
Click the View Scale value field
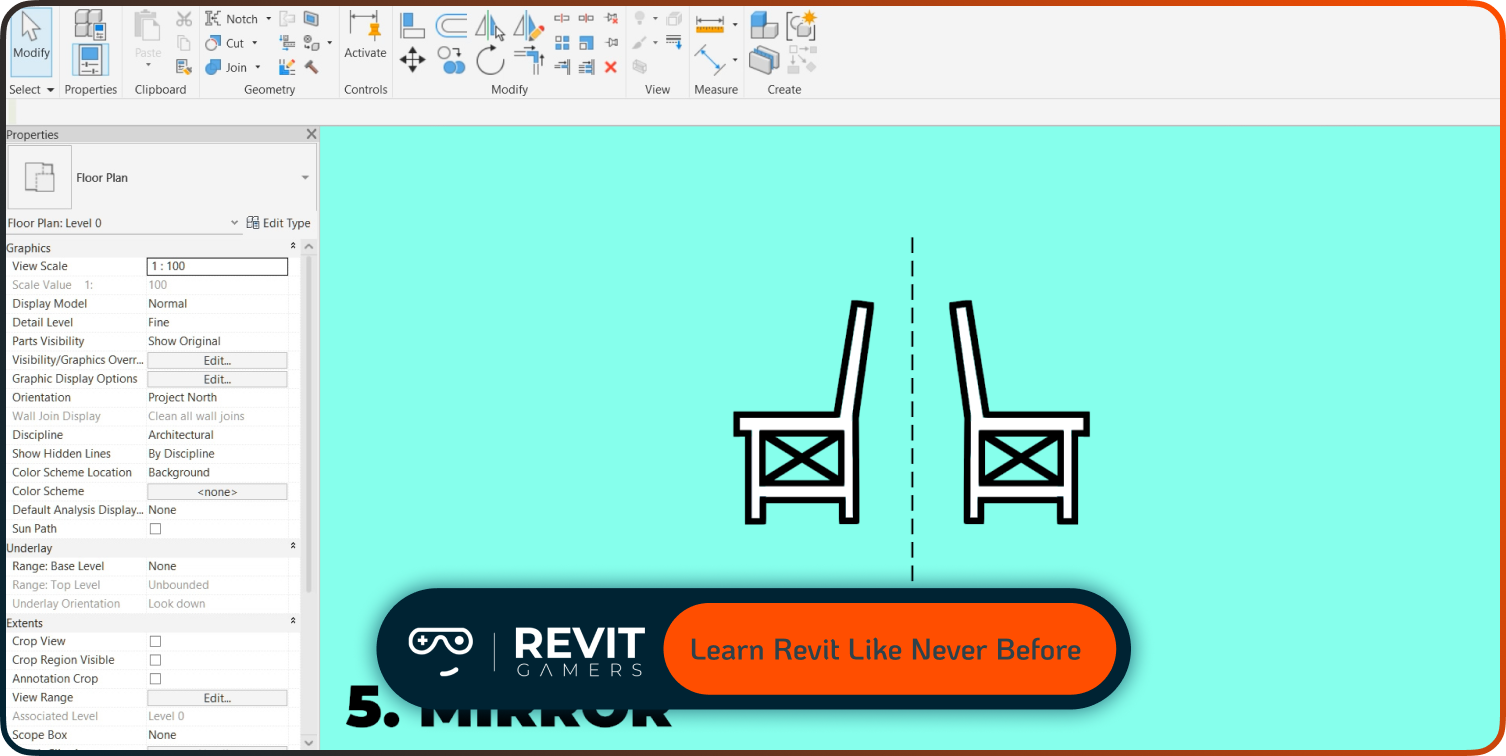(216, 266)
